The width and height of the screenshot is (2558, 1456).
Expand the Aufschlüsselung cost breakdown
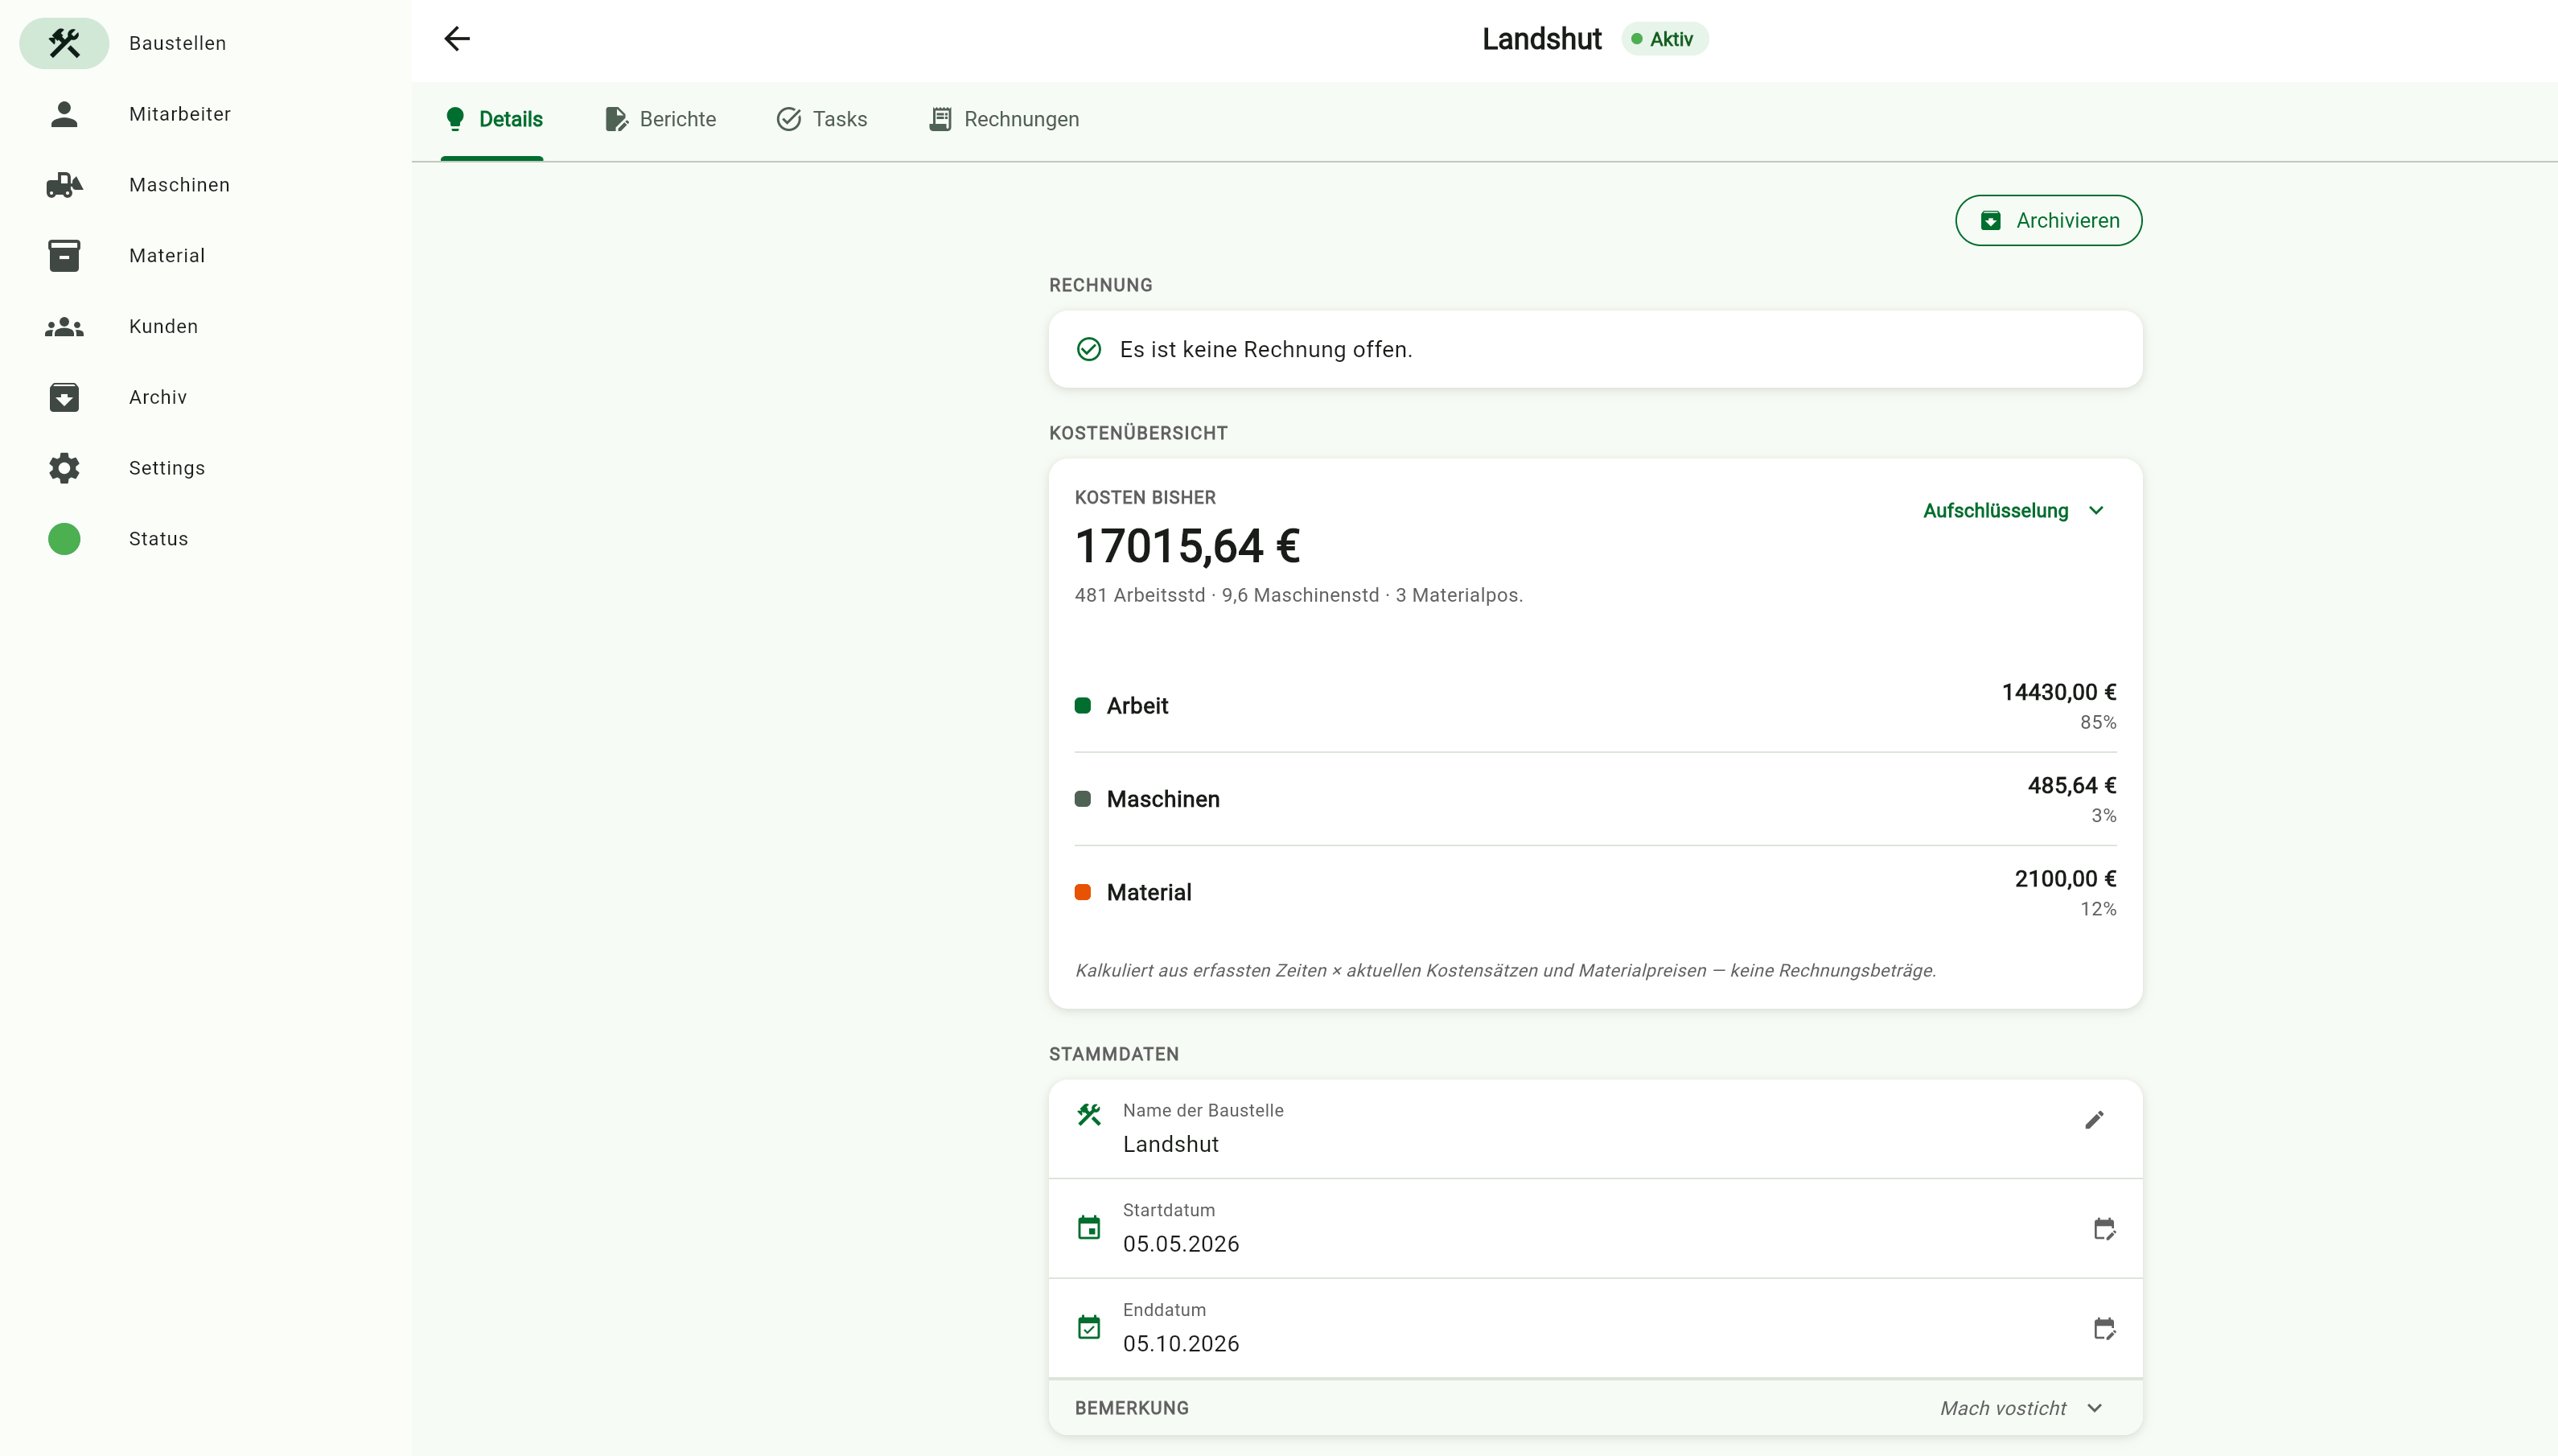pyautogui.click(x=2014, y=511)
